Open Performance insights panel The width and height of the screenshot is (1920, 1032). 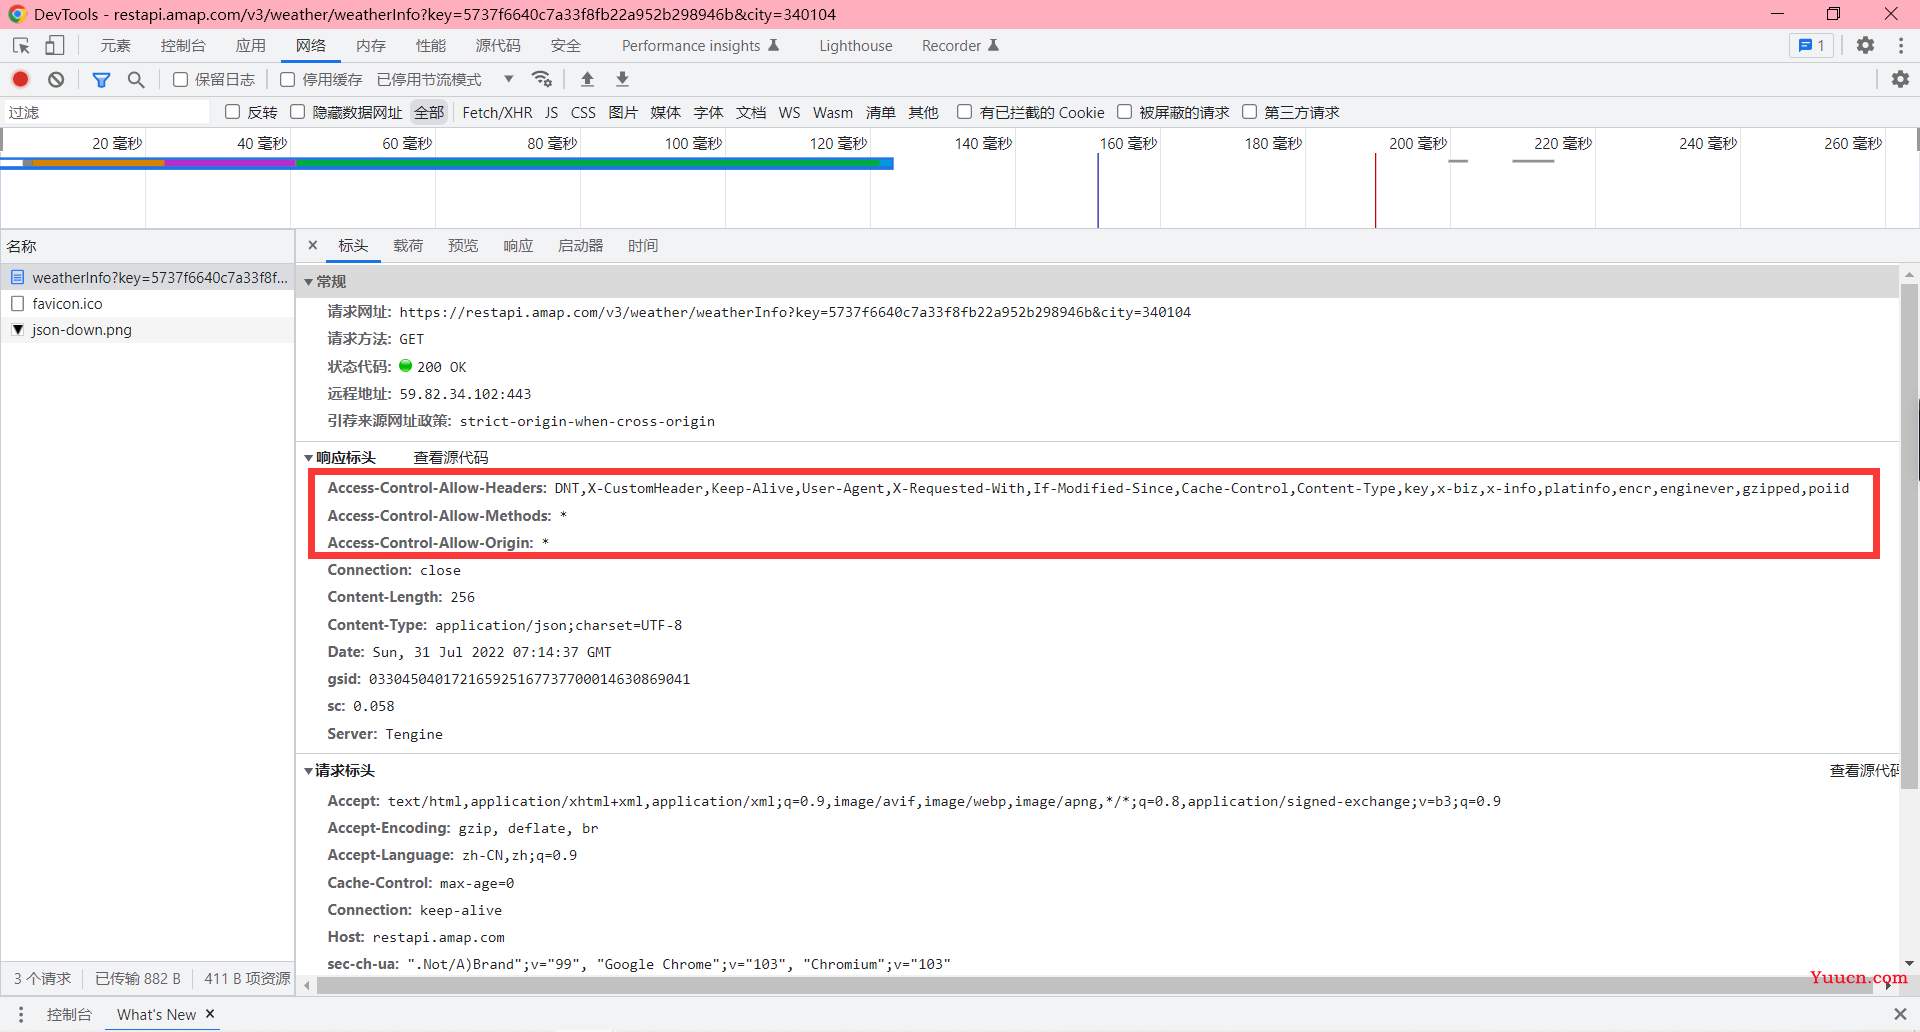point(700,46)
